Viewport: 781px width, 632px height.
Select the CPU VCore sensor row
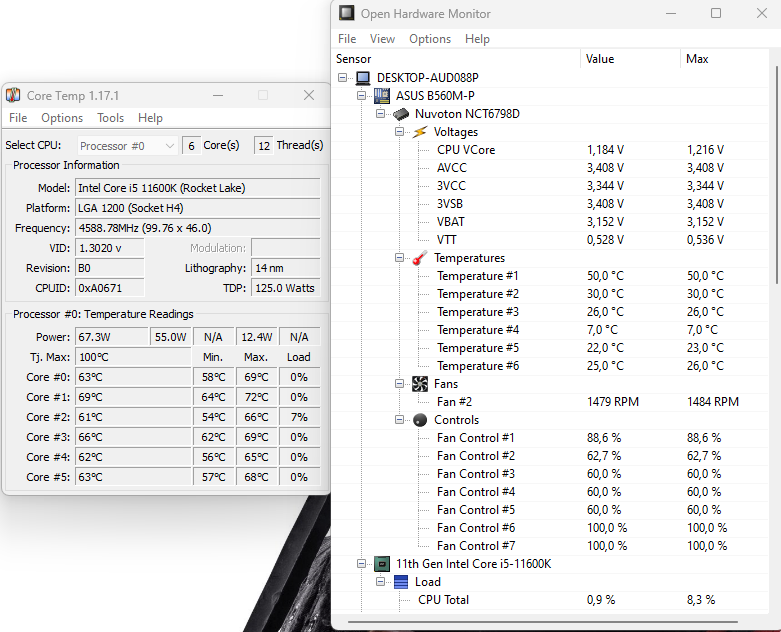(550, 150)
